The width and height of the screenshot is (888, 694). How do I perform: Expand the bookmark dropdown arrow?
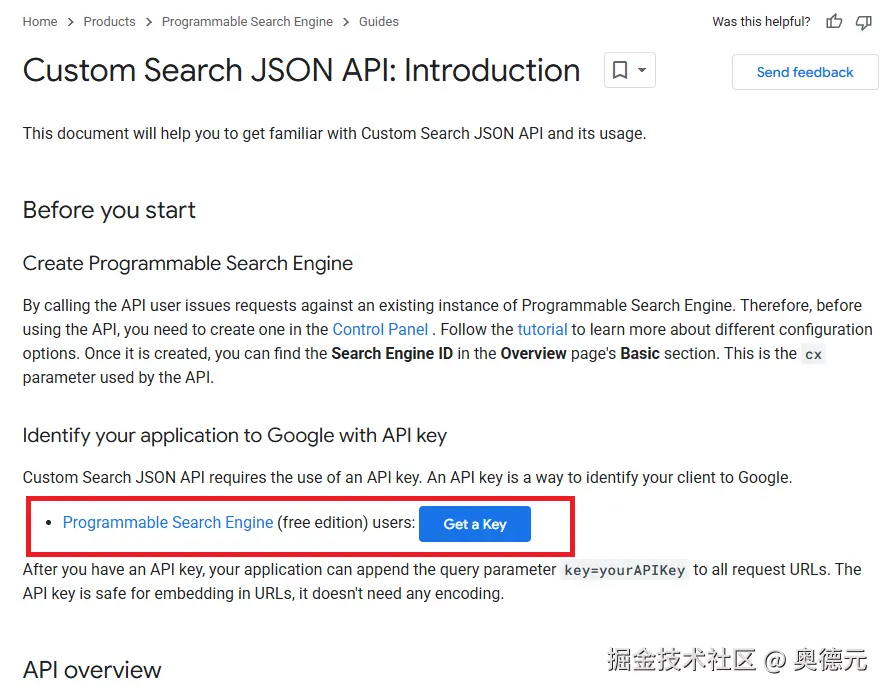point(642,71)
